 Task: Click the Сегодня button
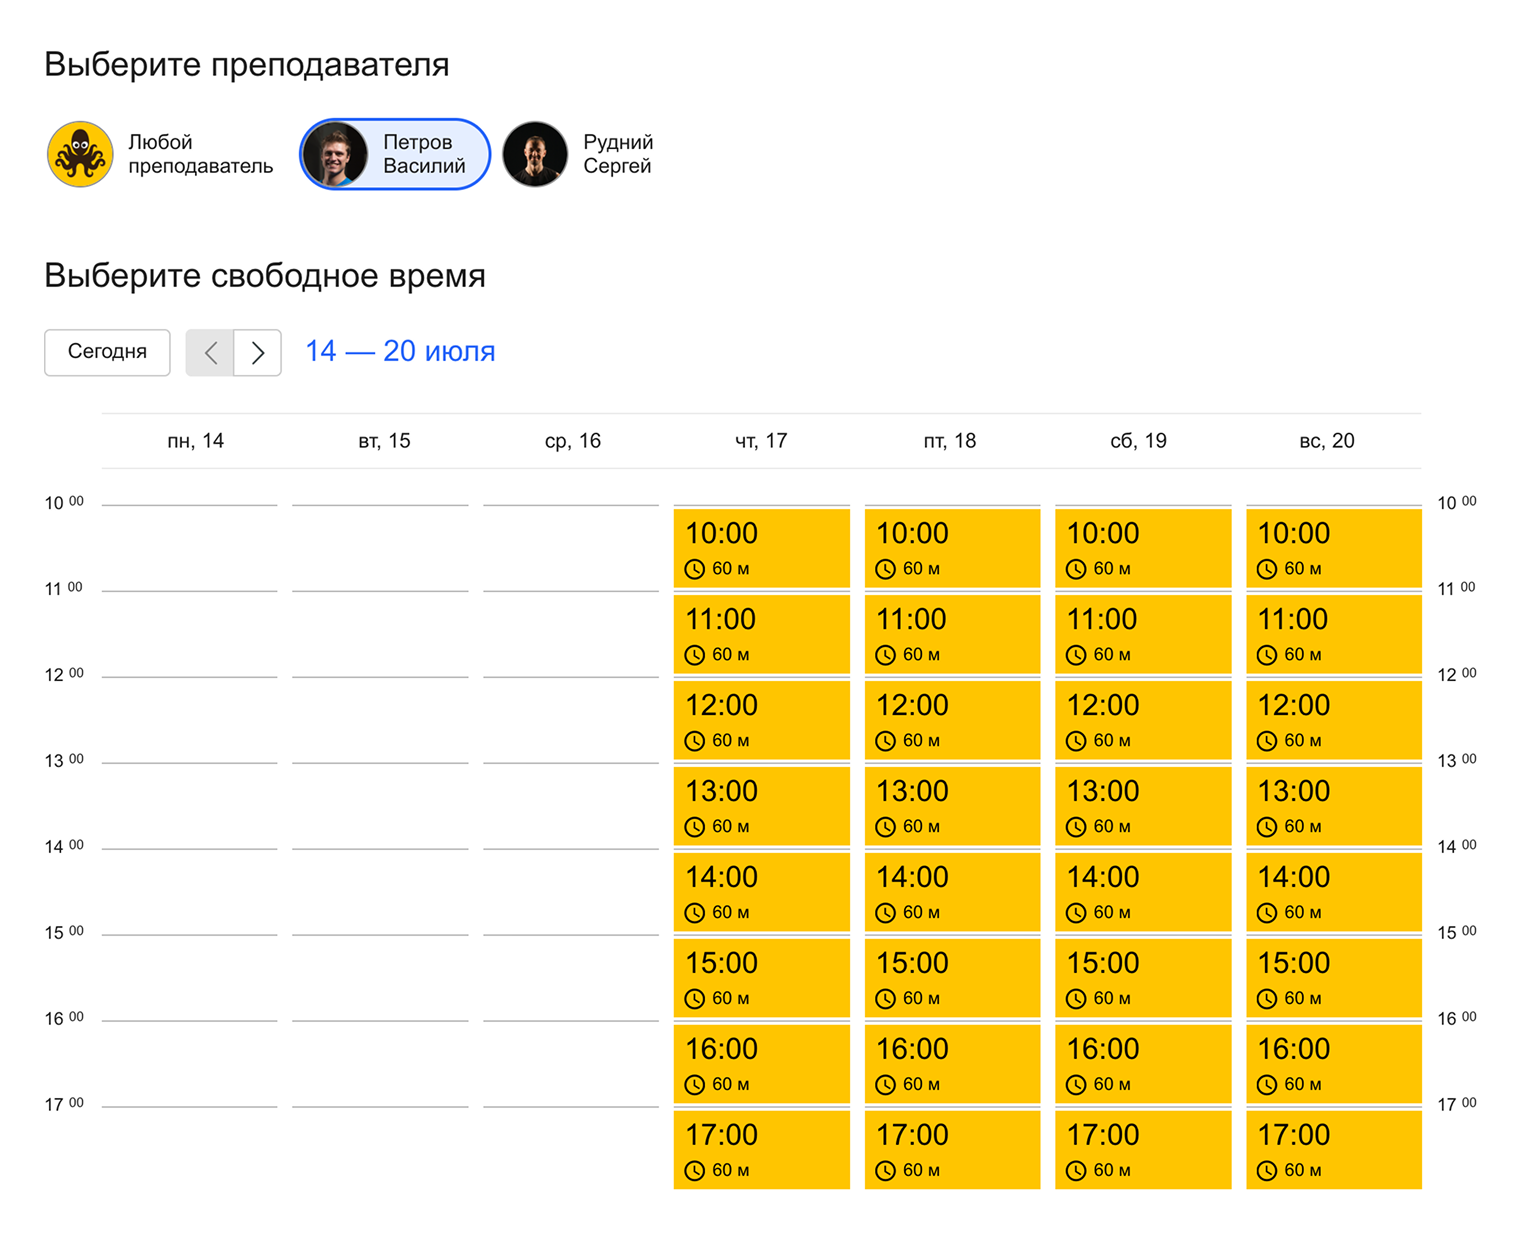107,352
